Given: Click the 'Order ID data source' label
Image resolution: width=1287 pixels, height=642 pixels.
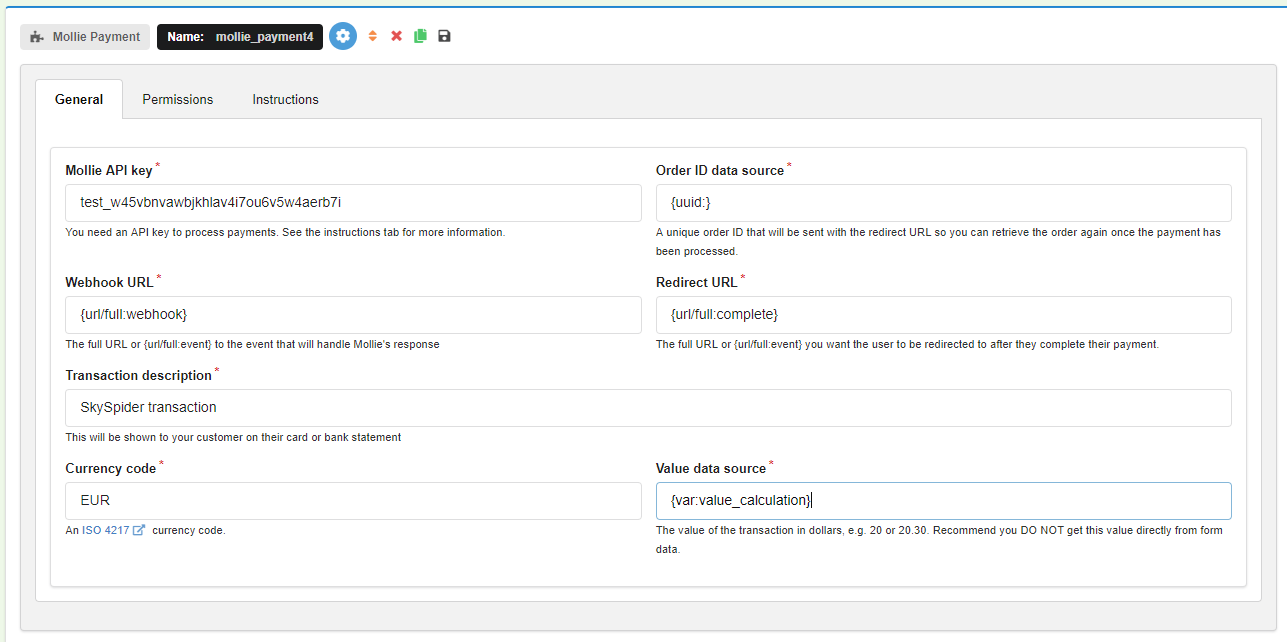Looking at the screenshot, I should pos(720,171).
